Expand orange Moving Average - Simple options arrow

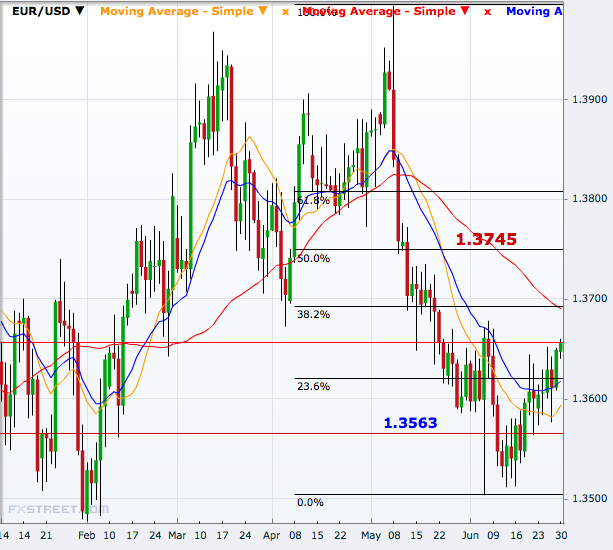coord(263,11)
